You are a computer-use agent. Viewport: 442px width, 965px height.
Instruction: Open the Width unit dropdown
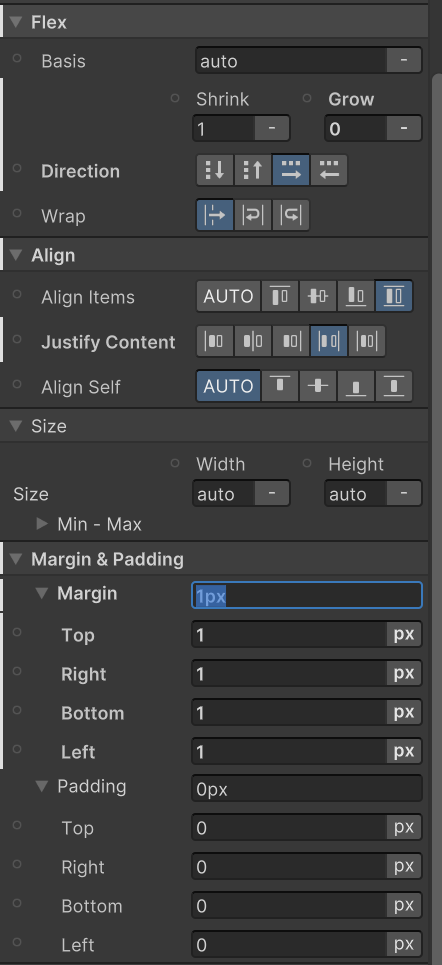point(271,494)
